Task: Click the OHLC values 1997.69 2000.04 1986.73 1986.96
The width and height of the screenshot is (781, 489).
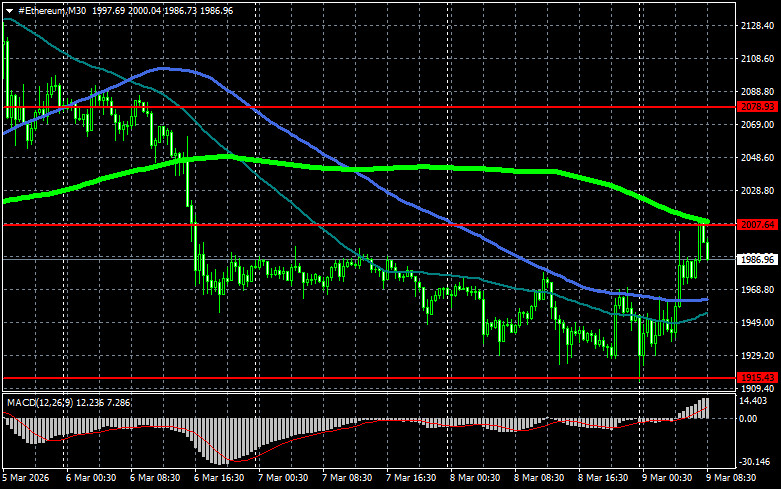Action: coord(162,10)
